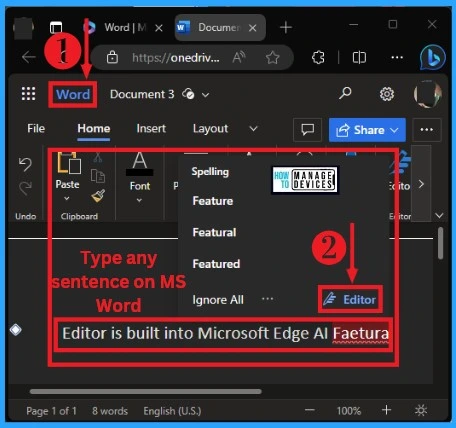The width and height of the screenshot is (456, 428).
Task: Open Edge settings and more menu
Action: click(x=397, y=57)
